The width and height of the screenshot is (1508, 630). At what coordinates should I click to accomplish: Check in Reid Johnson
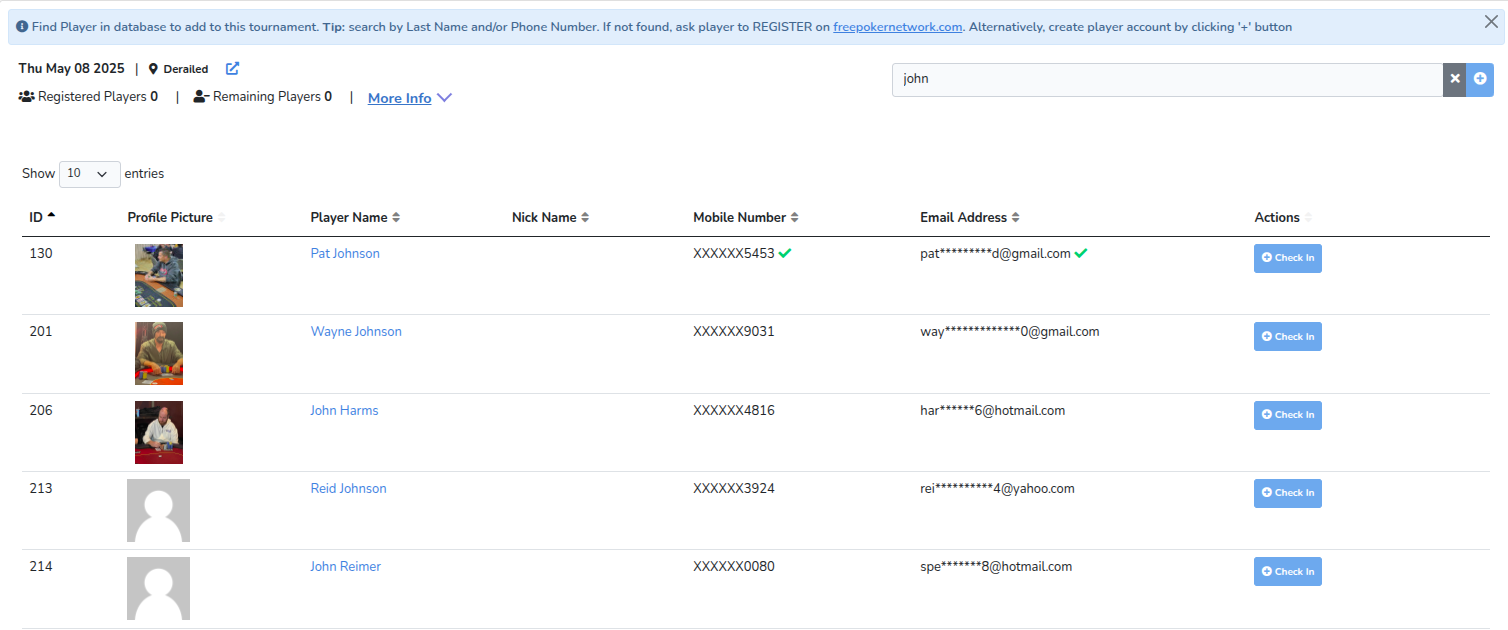tap(1287, 493)
